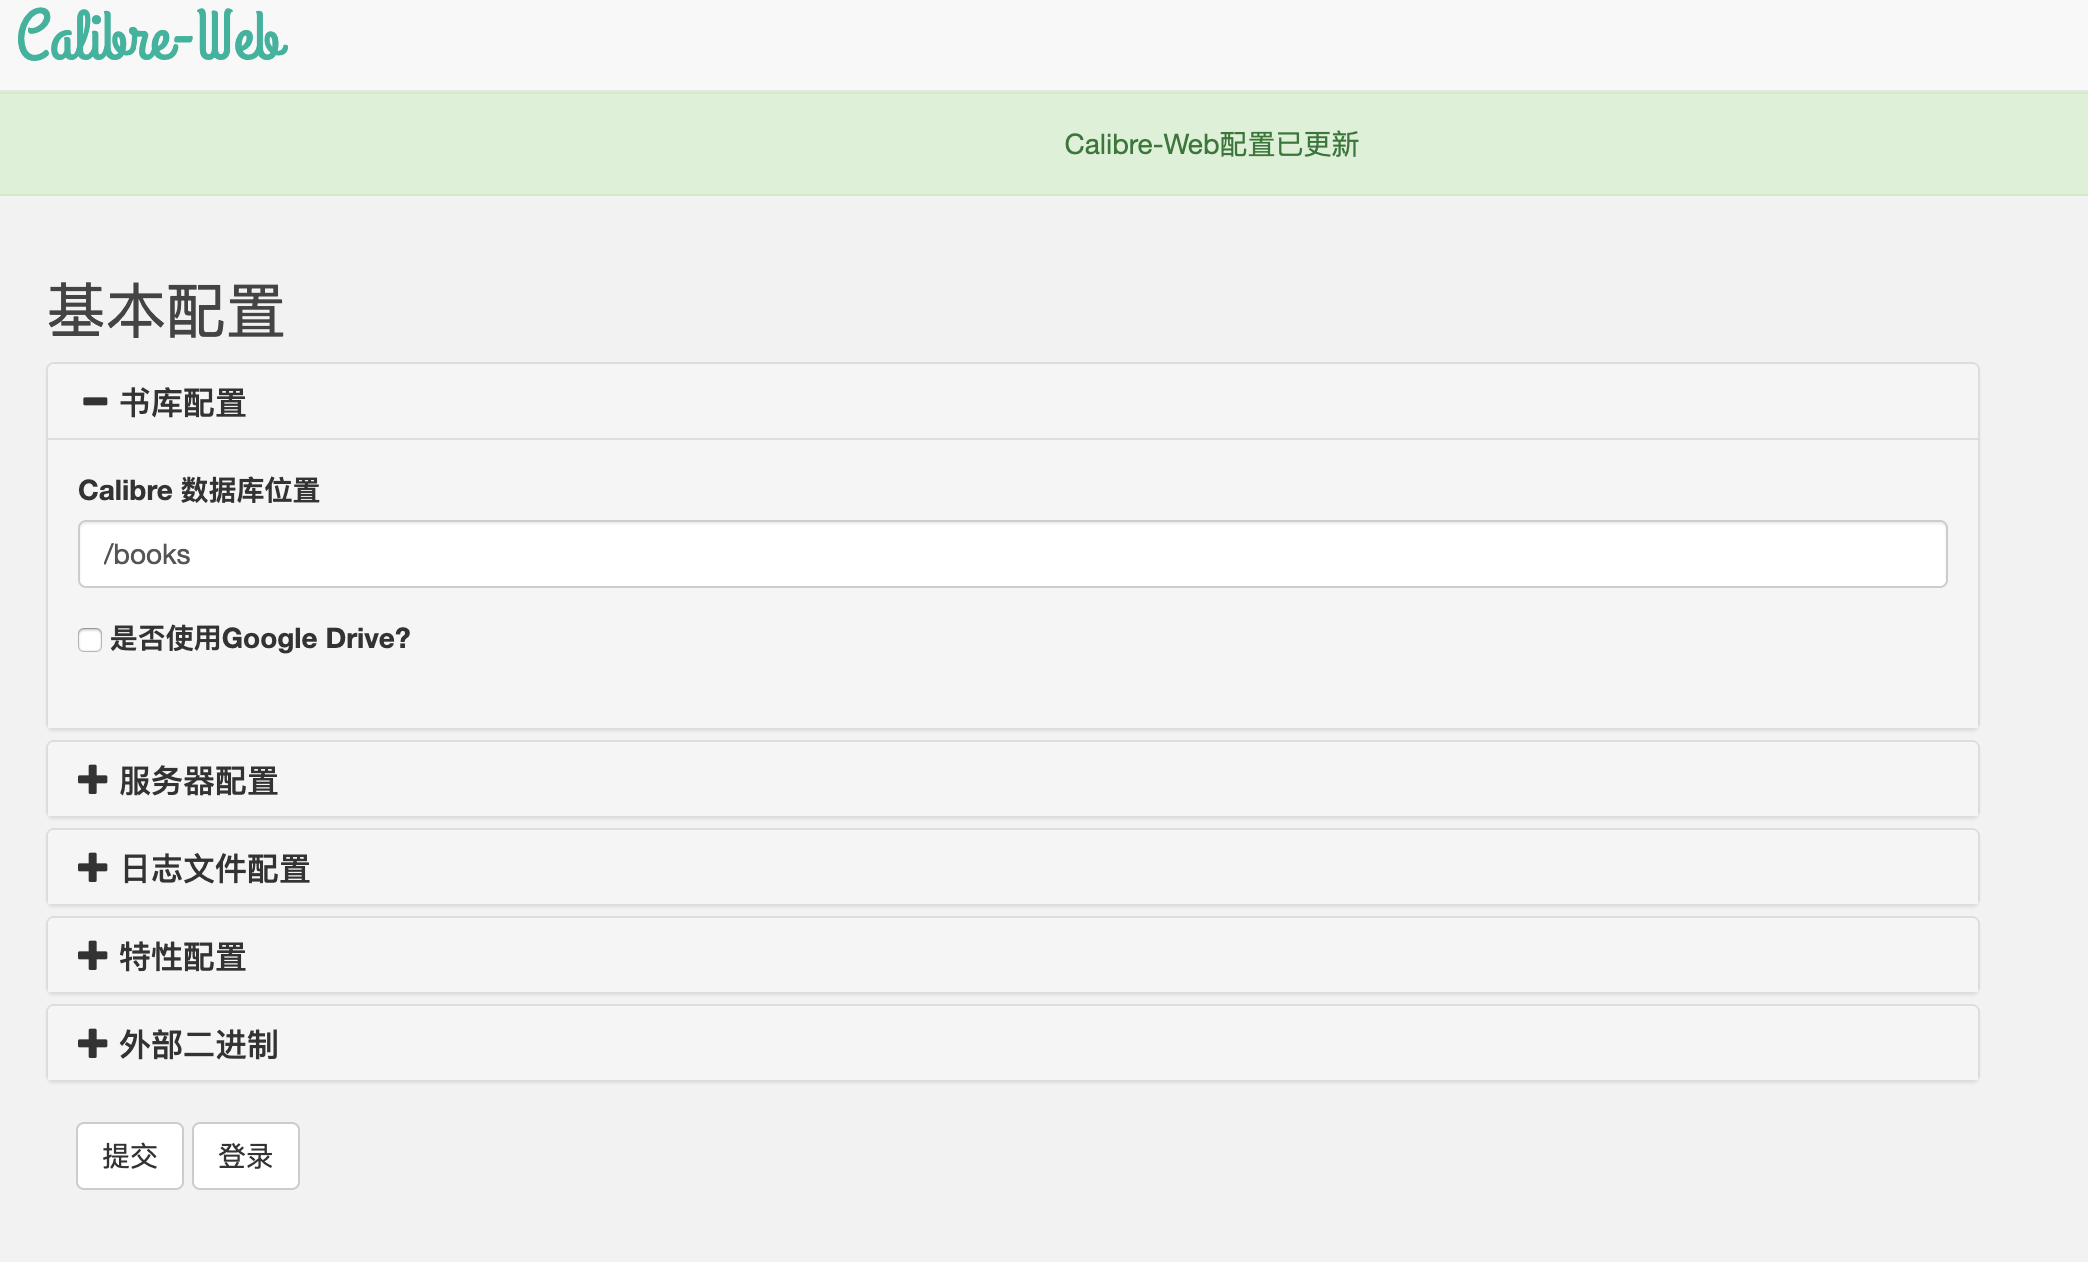Click the minus icon beside 书库配置
This screenshot has height=1262, width=2088.
tap(94, 402)
